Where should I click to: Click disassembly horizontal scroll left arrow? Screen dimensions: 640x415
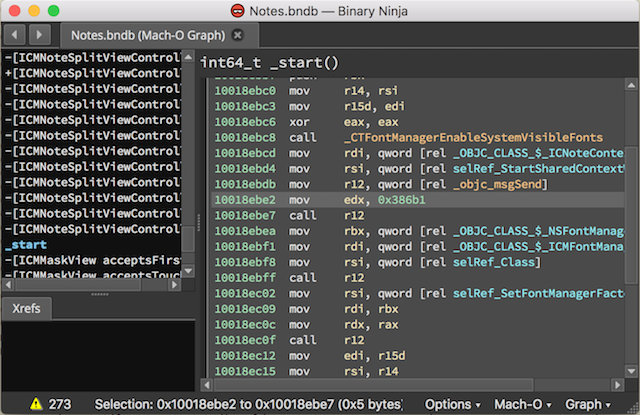click(207, 385)
